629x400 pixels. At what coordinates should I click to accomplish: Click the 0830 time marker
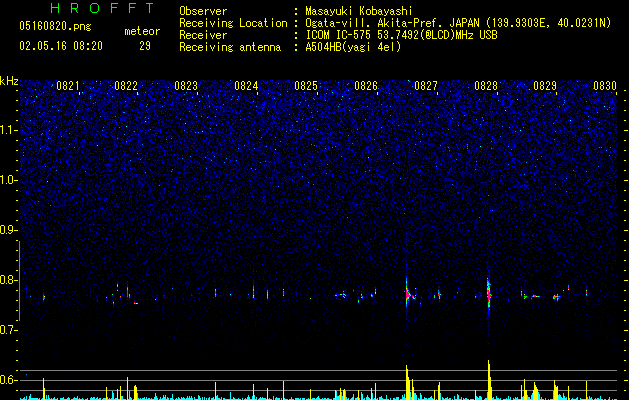point(605,86)
